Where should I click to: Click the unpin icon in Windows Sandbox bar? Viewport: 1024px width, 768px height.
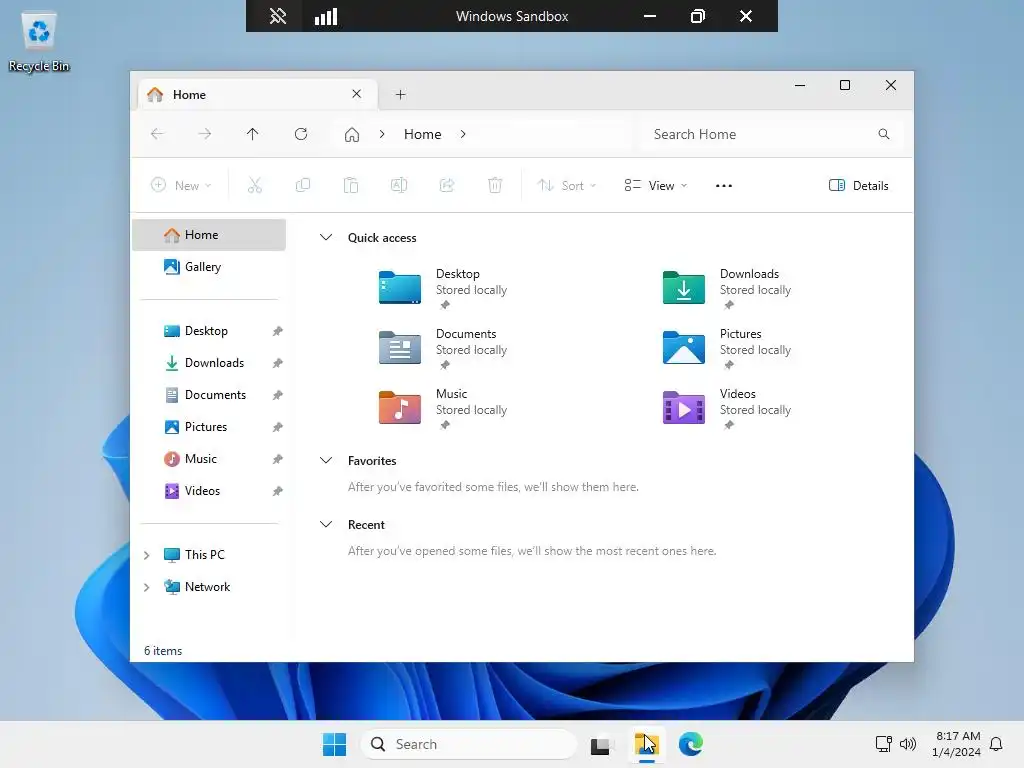click(278, 16)
